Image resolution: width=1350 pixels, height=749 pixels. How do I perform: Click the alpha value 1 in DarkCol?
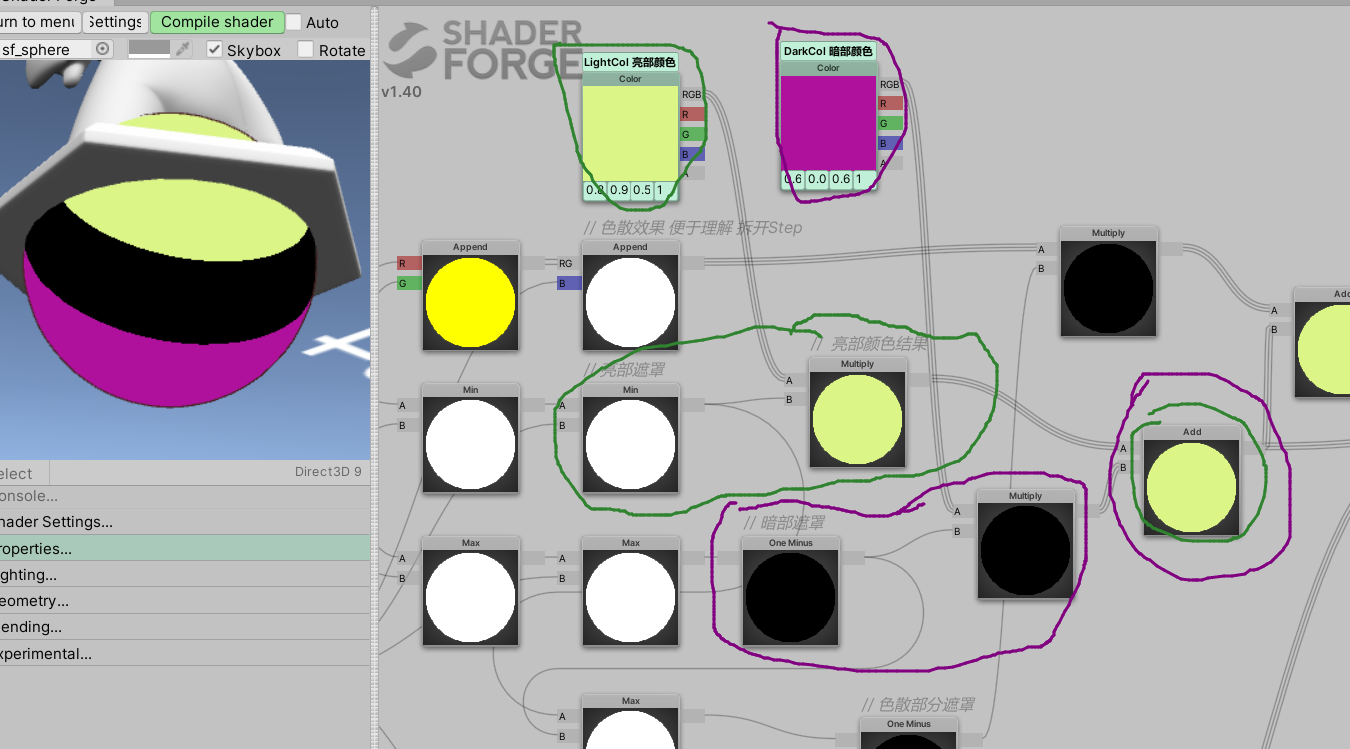pyautogui.click(x=865, y=179)
